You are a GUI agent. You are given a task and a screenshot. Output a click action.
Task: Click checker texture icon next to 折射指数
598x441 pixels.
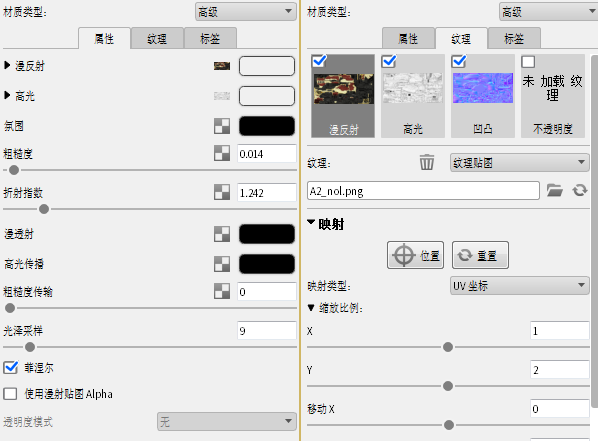[222, 192]
